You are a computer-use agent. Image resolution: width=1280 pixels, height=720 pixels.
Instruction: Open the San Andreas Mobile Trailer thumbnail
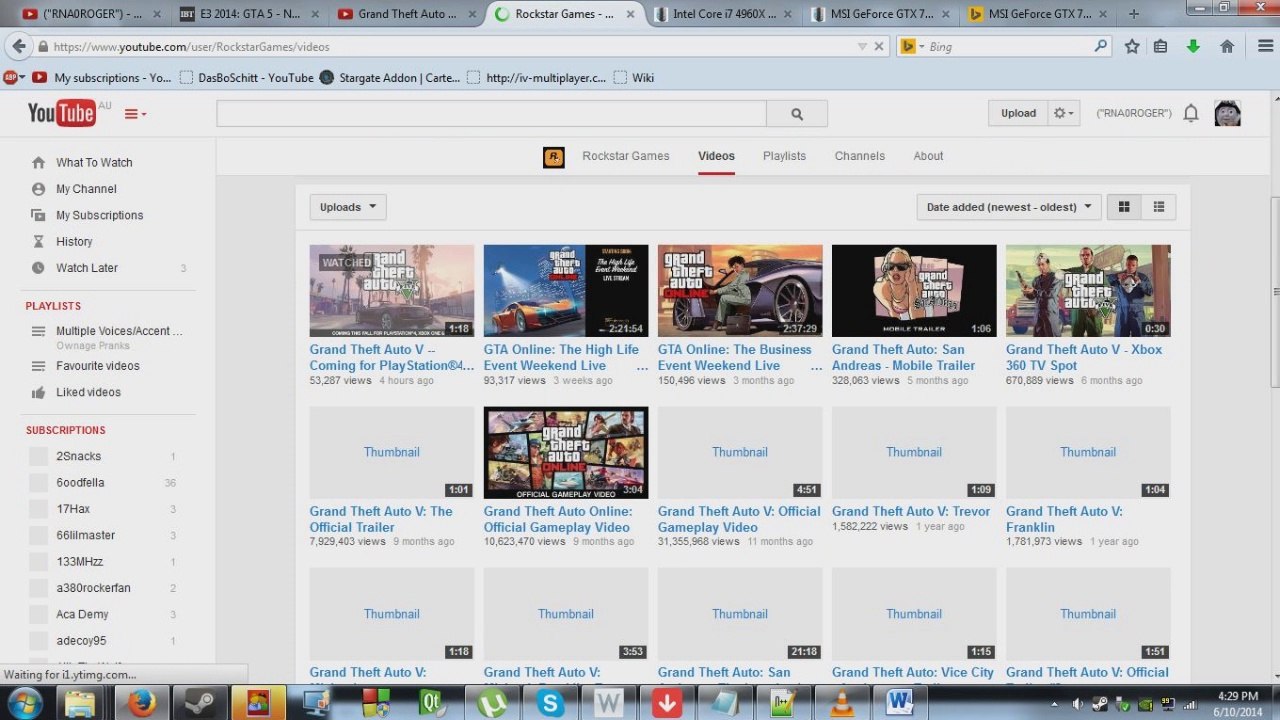click(x=914, y=291)
